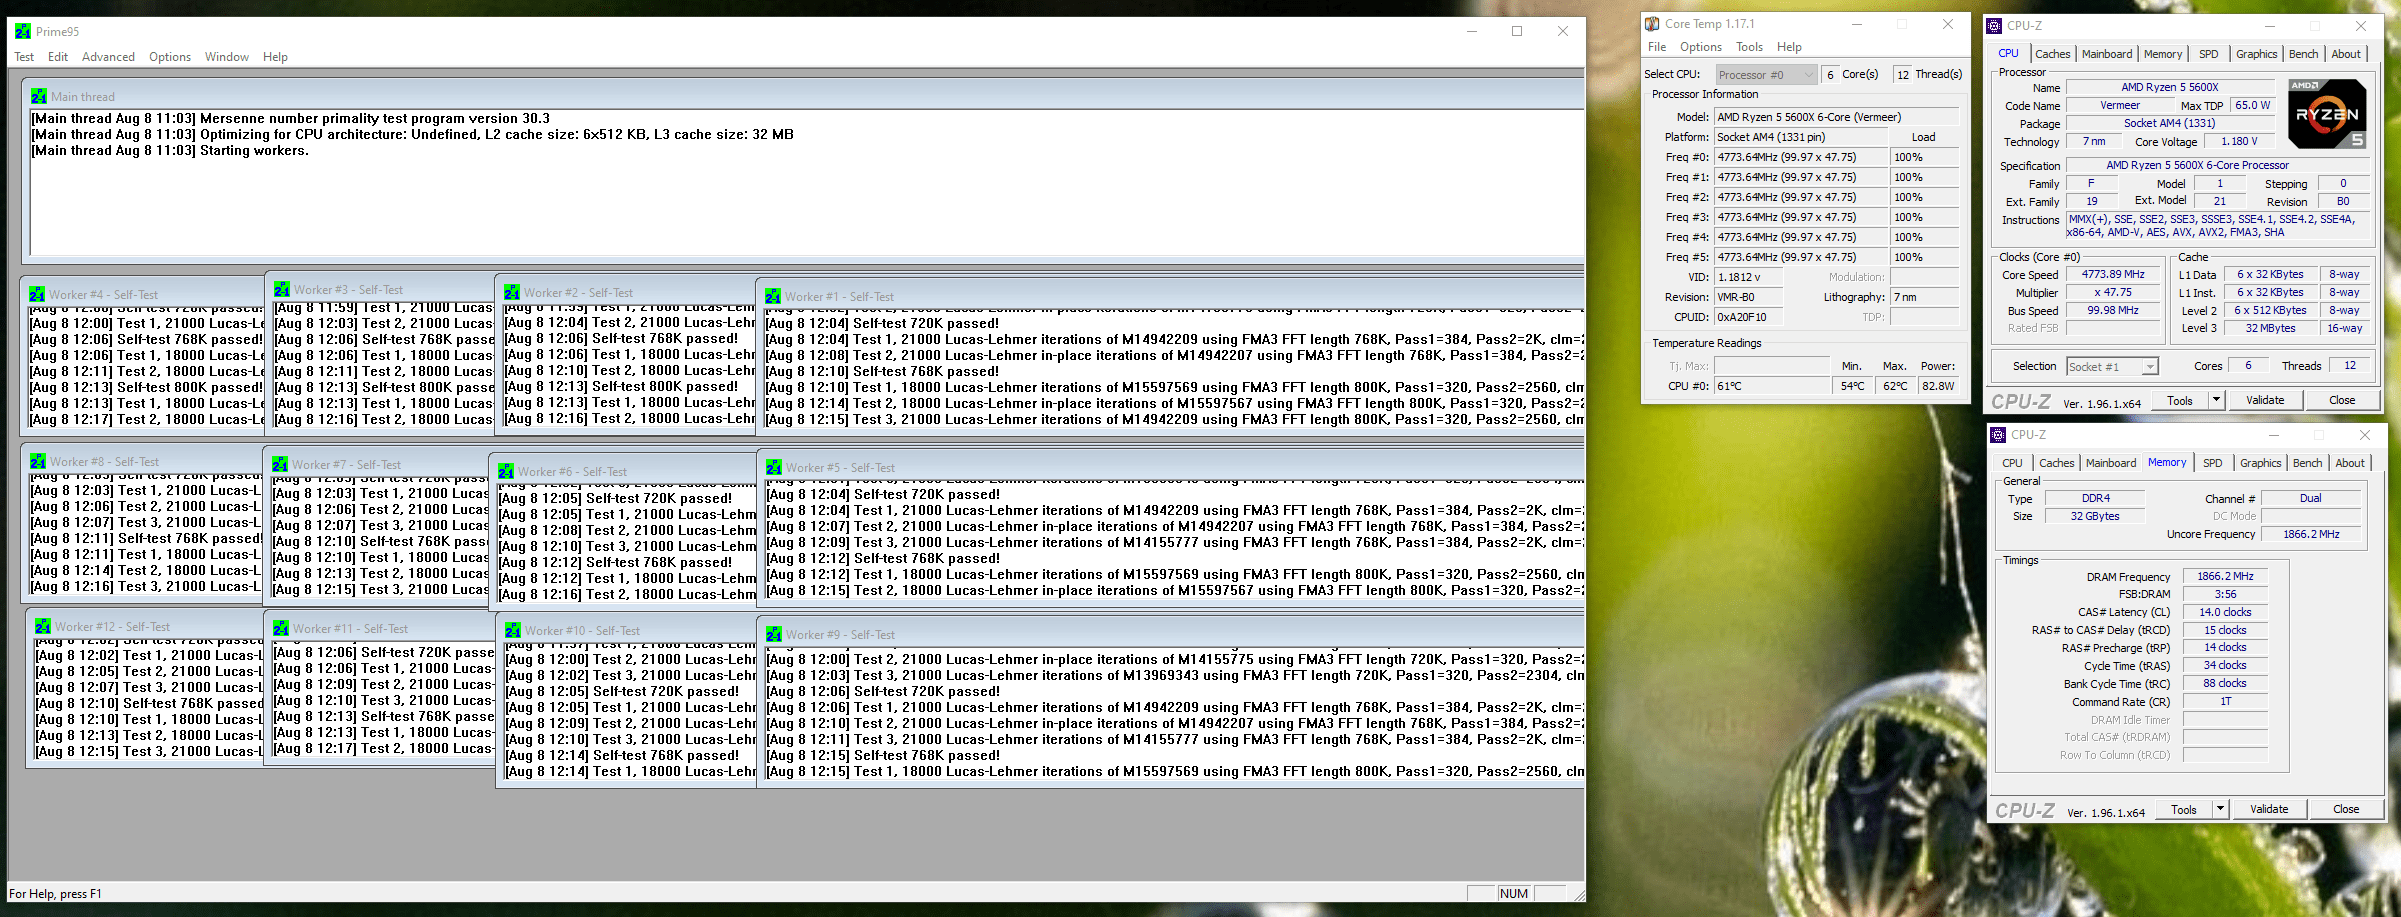Viewport: 2401px width, 917px height.
Task: Click the Tools button in upper CPU-Z
Action: tap(2180, 400)
